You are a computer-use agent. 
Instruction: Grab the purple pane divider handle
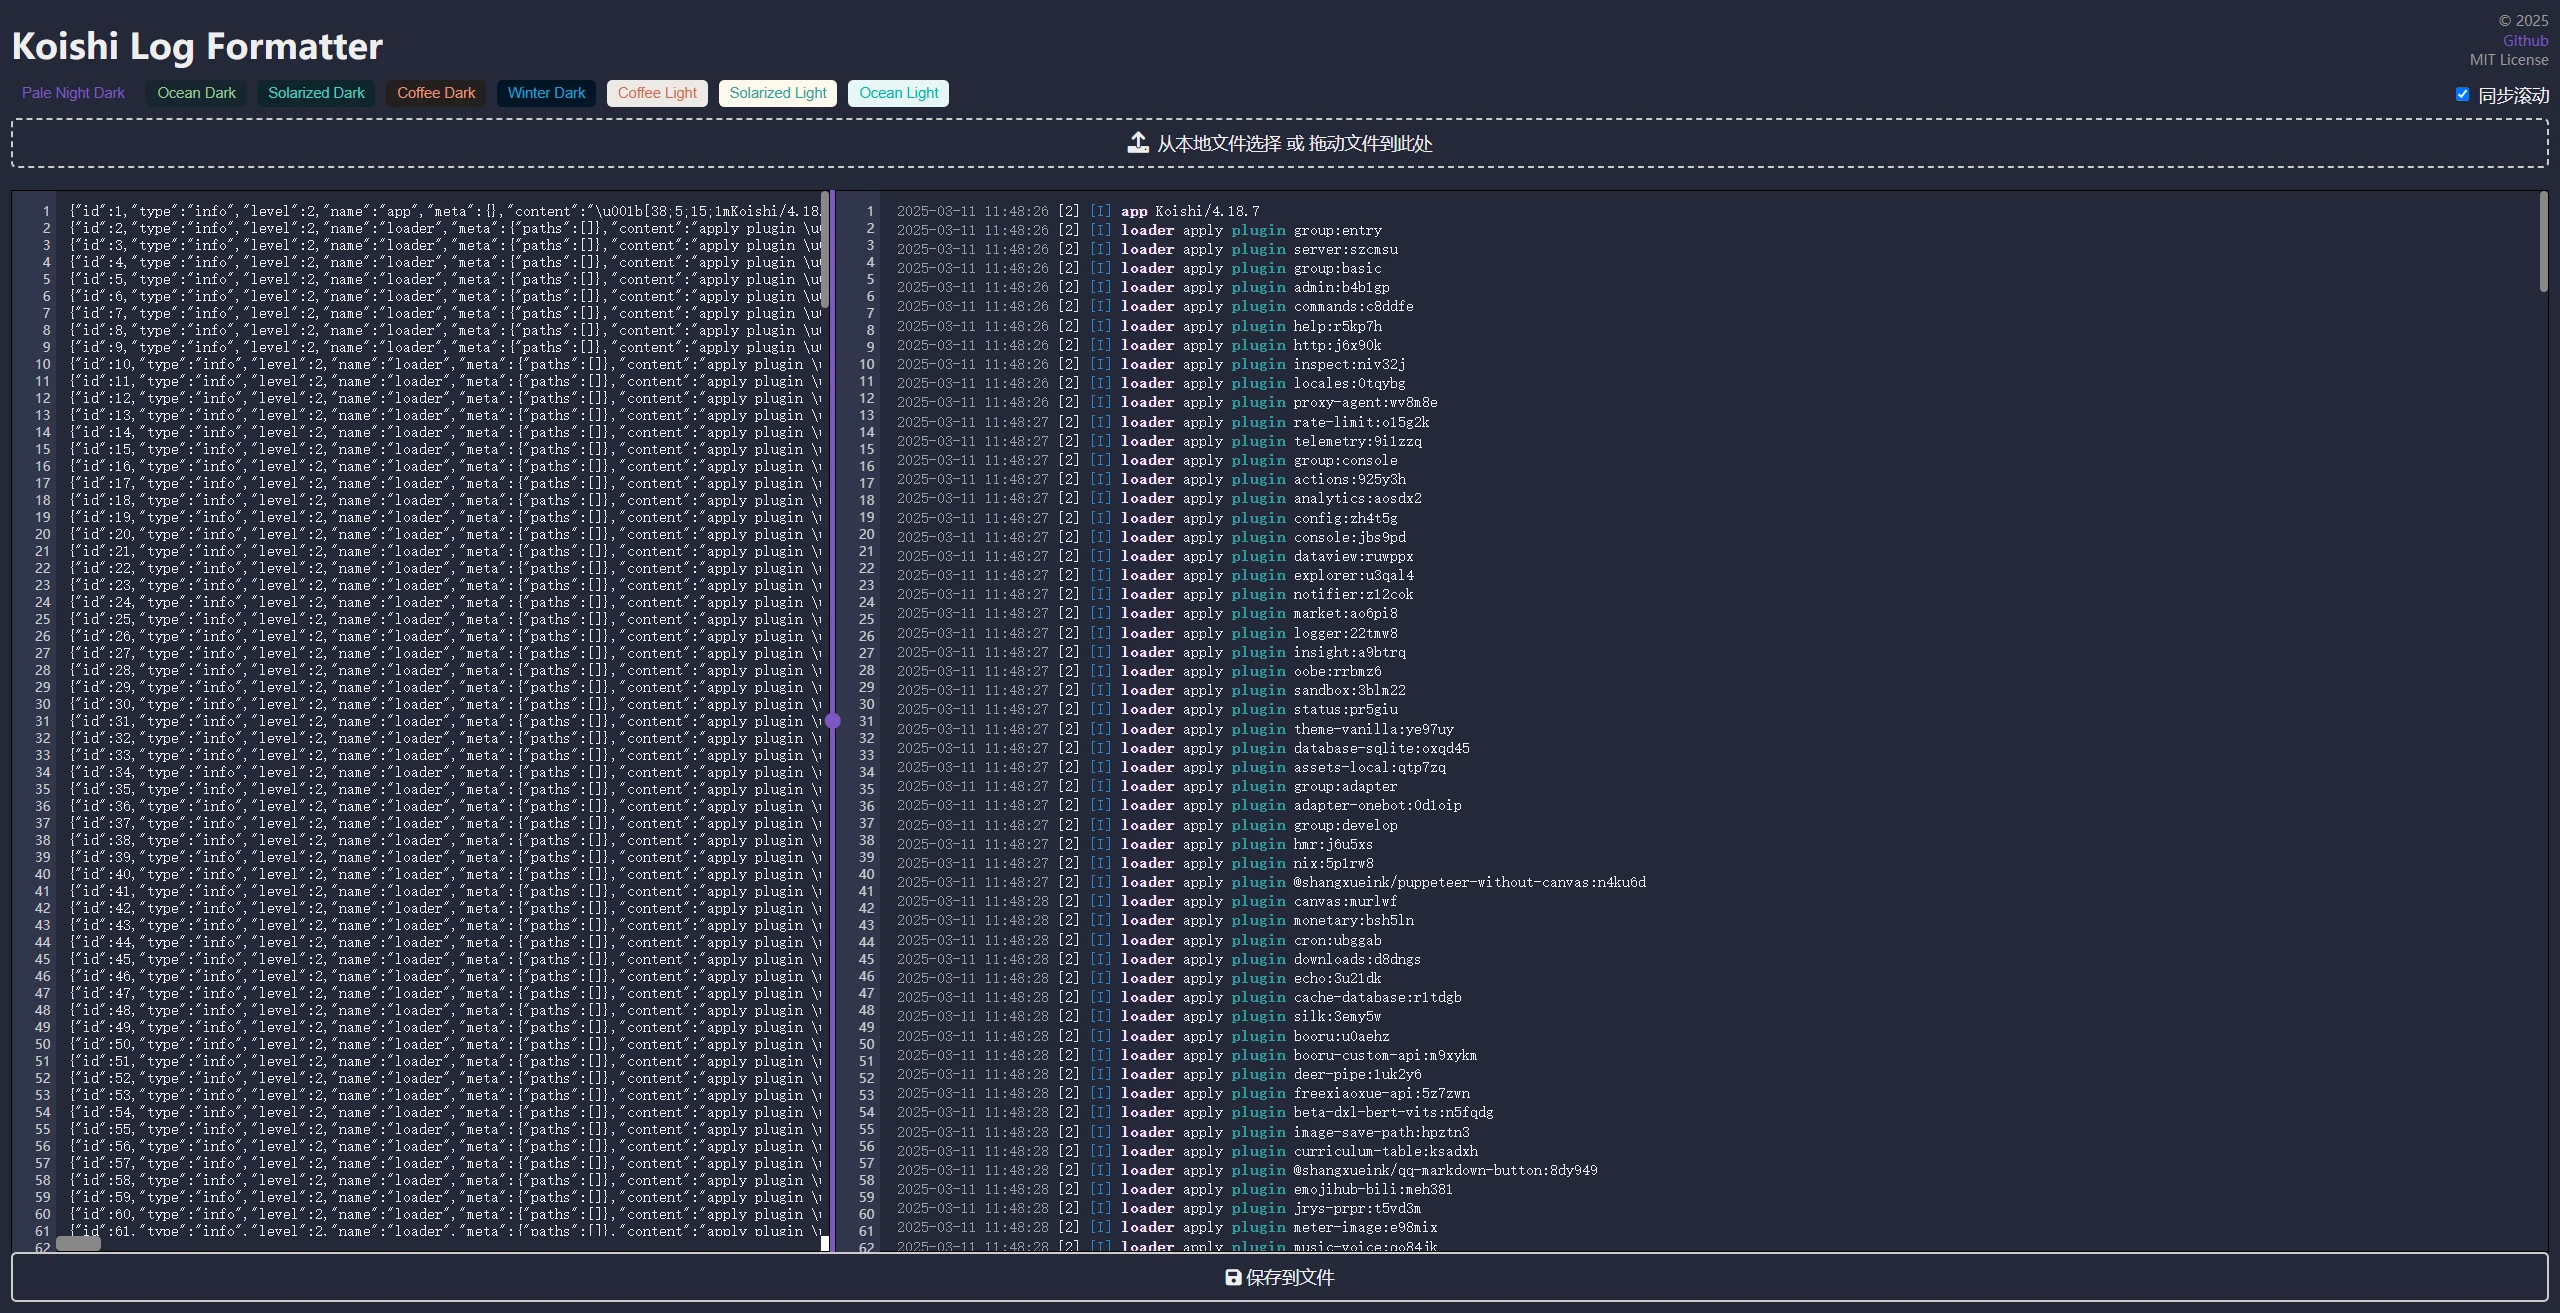coord(833,720)
